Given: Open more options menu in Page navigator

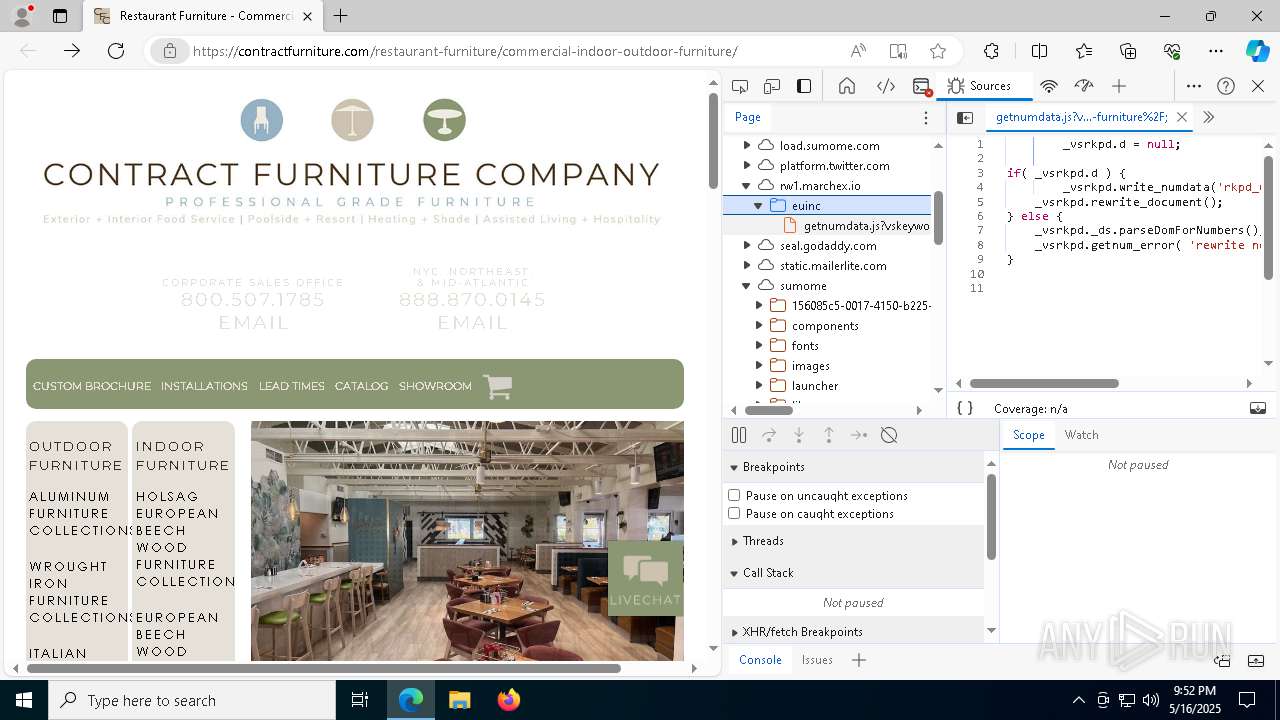Looking at the screenshot, I should pyautogui.click(x=926, y=117).
